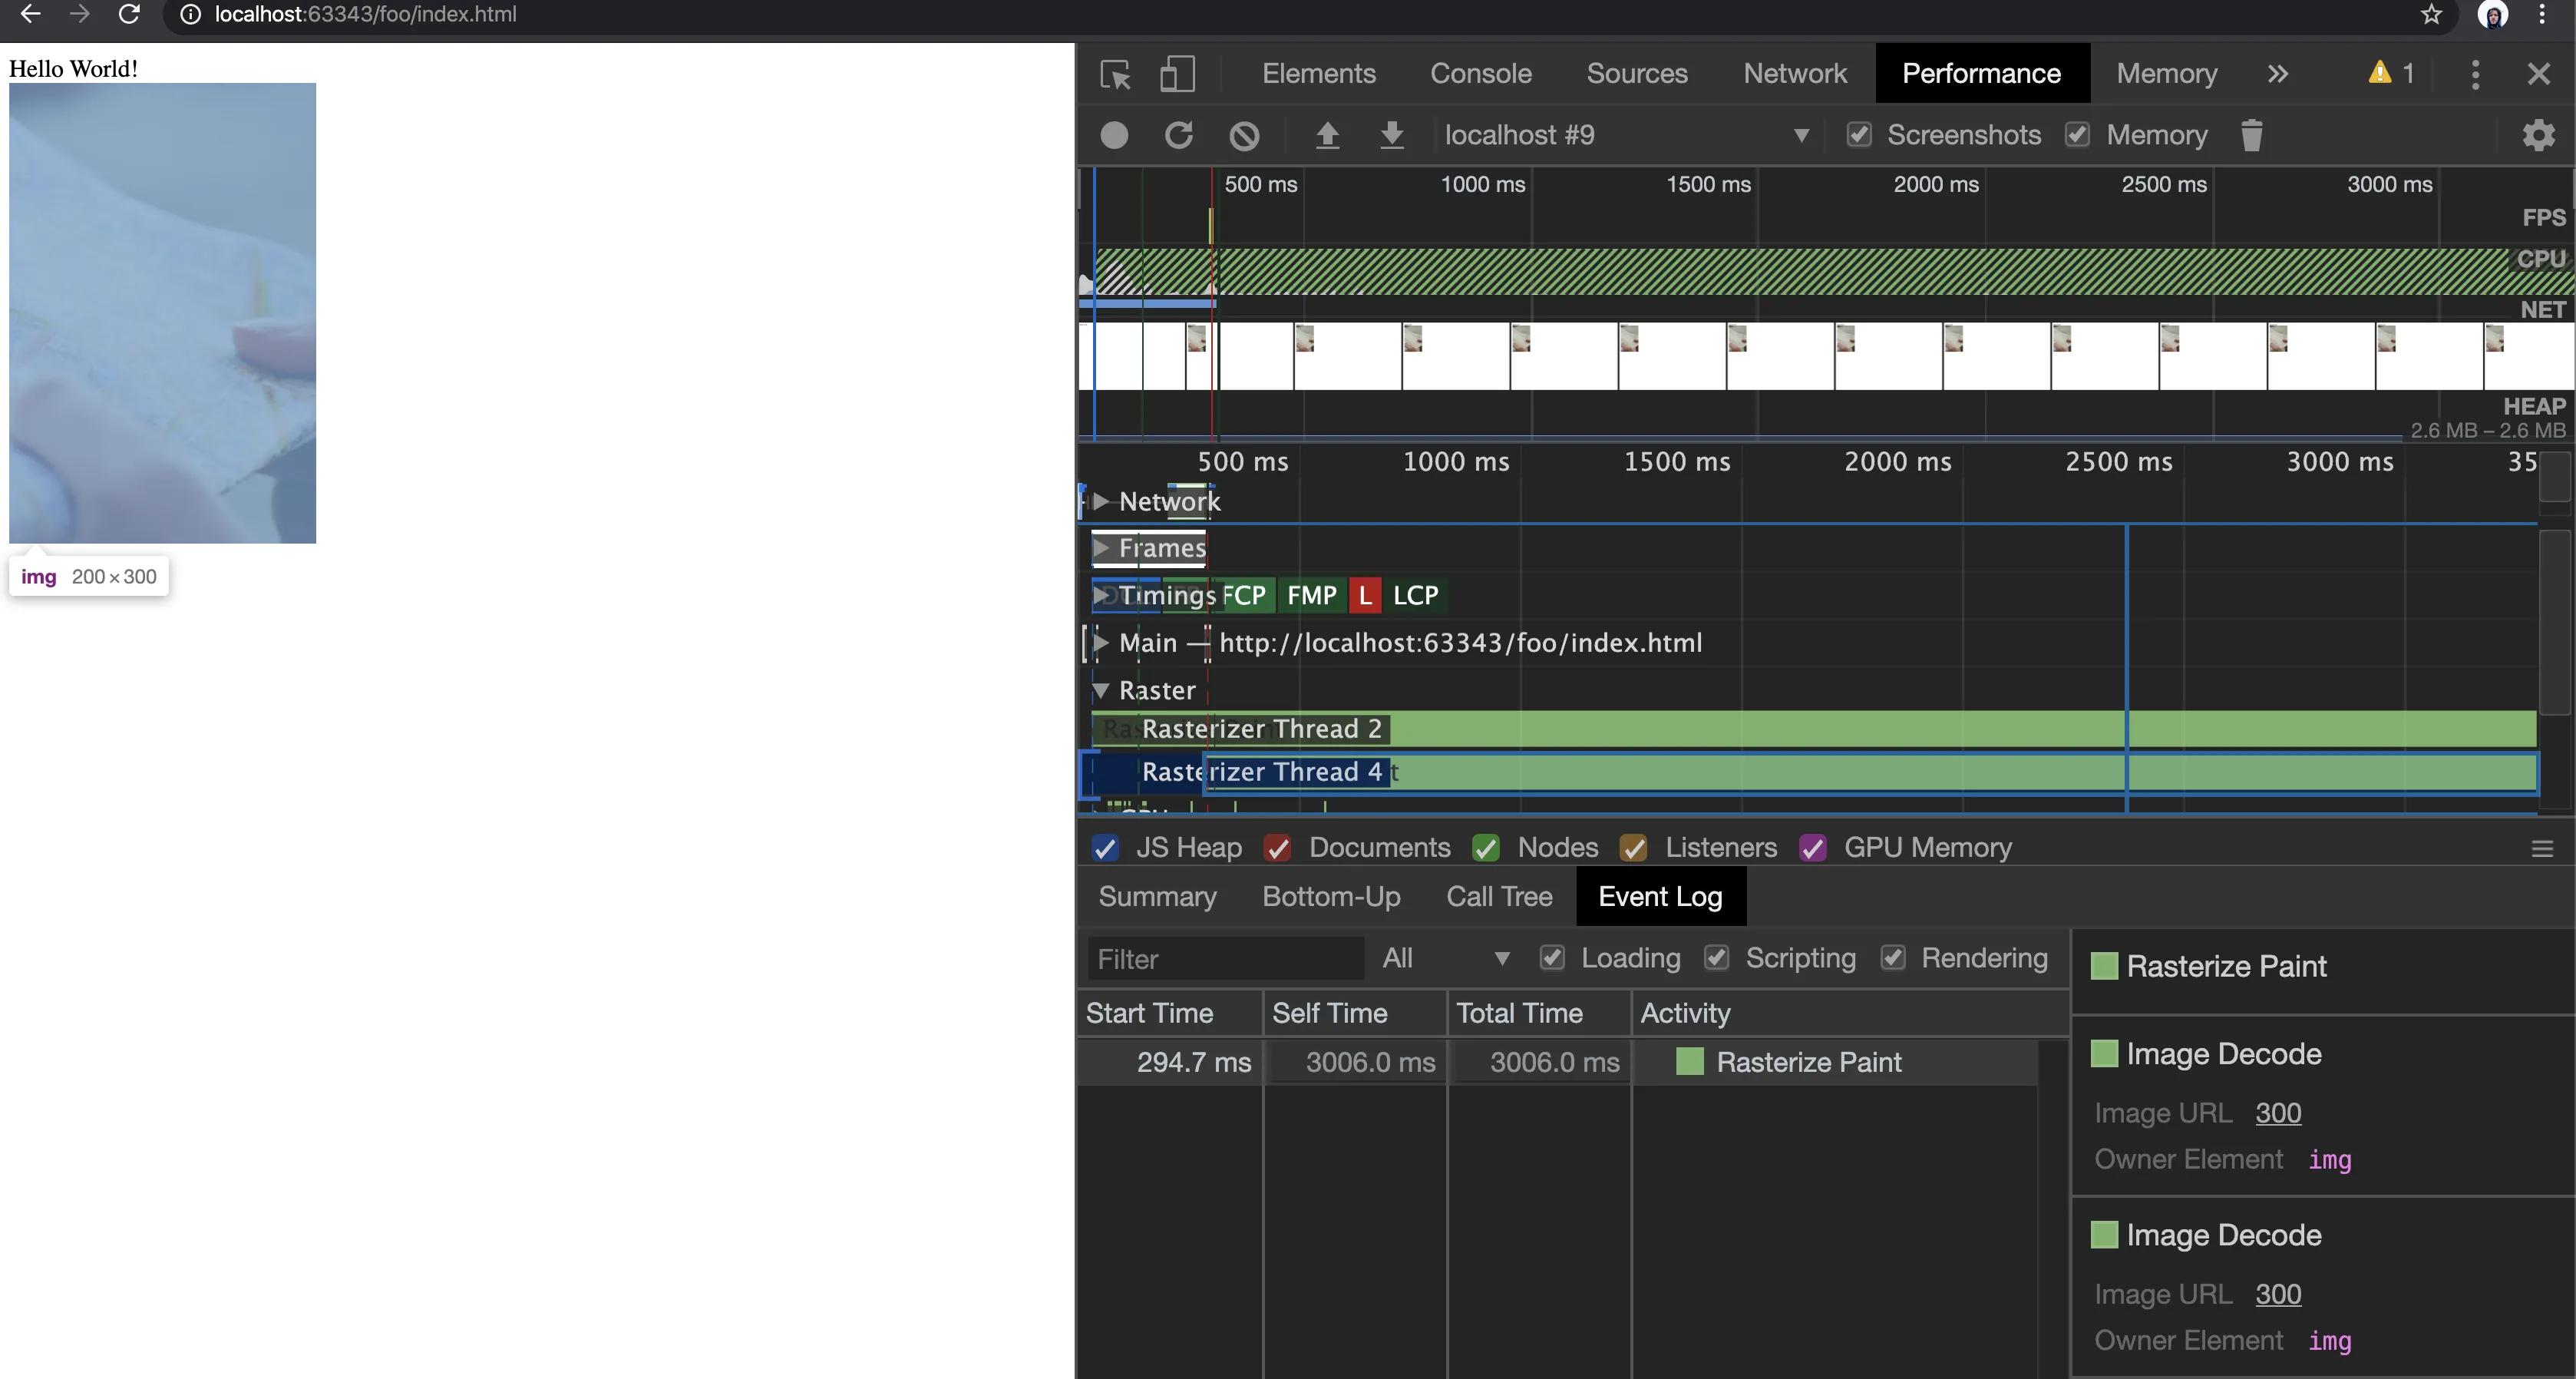Viewport: 2576px width, 1379px height.
Task: Open the Network panel tab
Action: (1795, 74)
